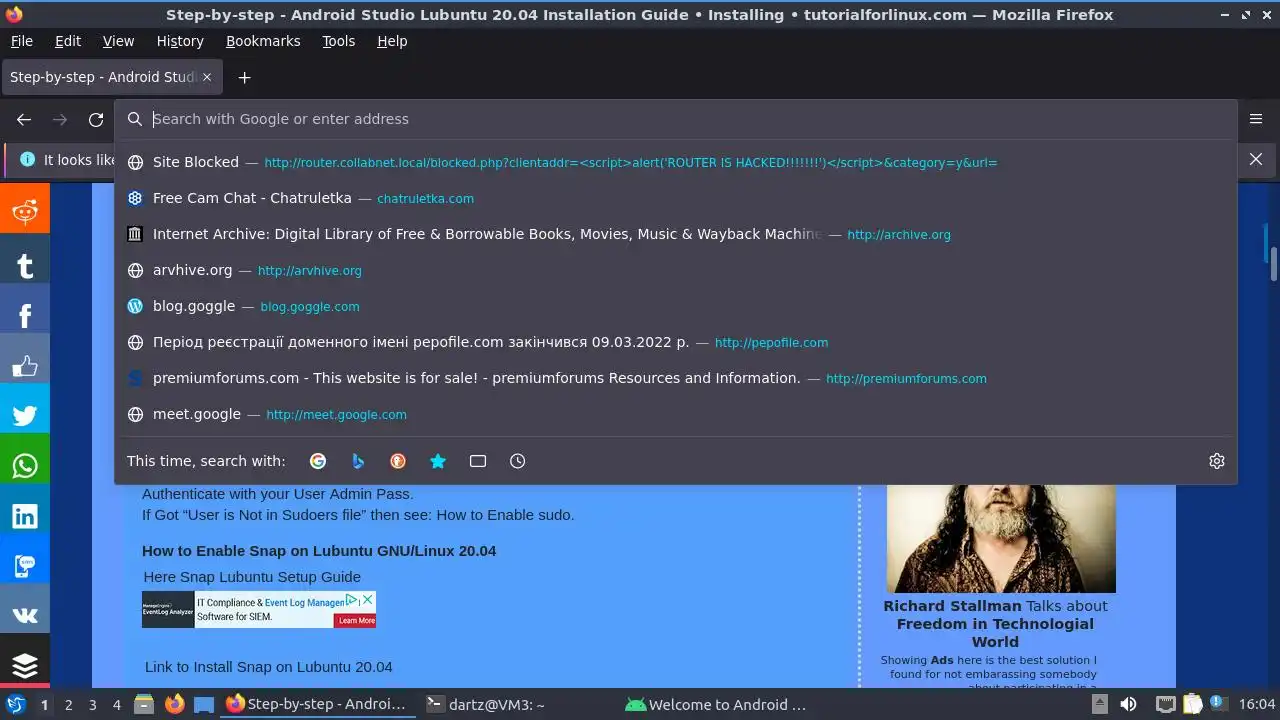Open the removable media eject tray icon
Screen dimensions: 1280x720
pos(1098,704)
